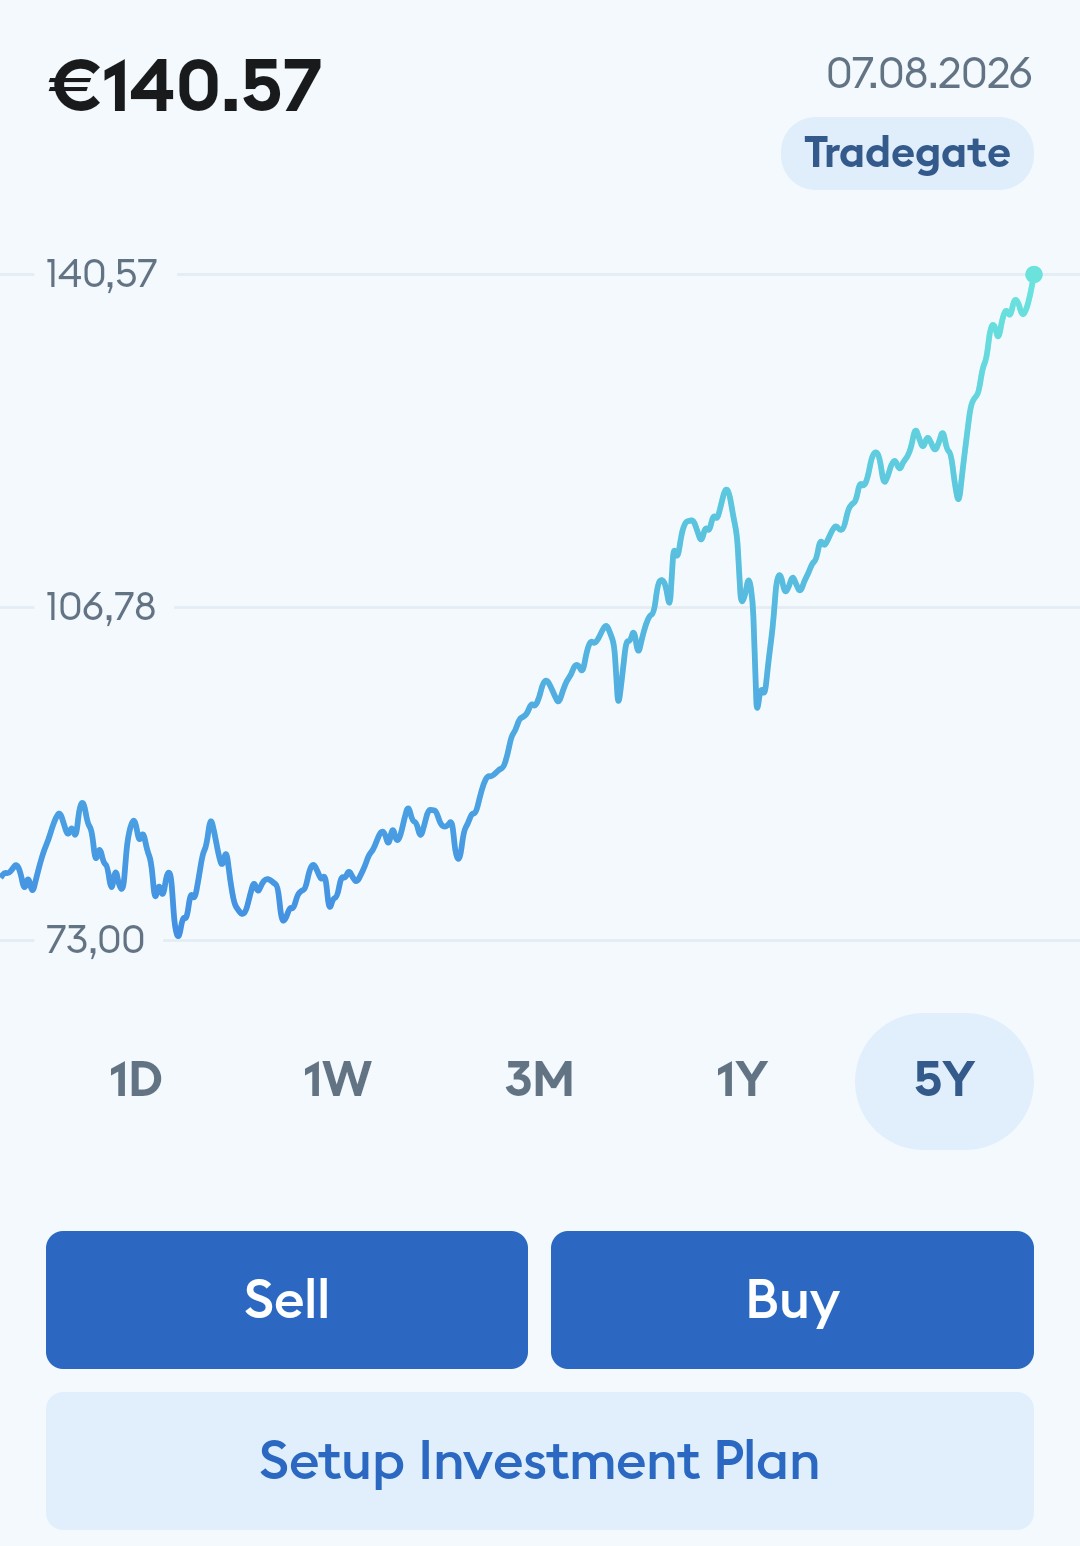Tap the latest price dot on chart
This screenshot has width=1080, height=1546.
click(1034, 274)
